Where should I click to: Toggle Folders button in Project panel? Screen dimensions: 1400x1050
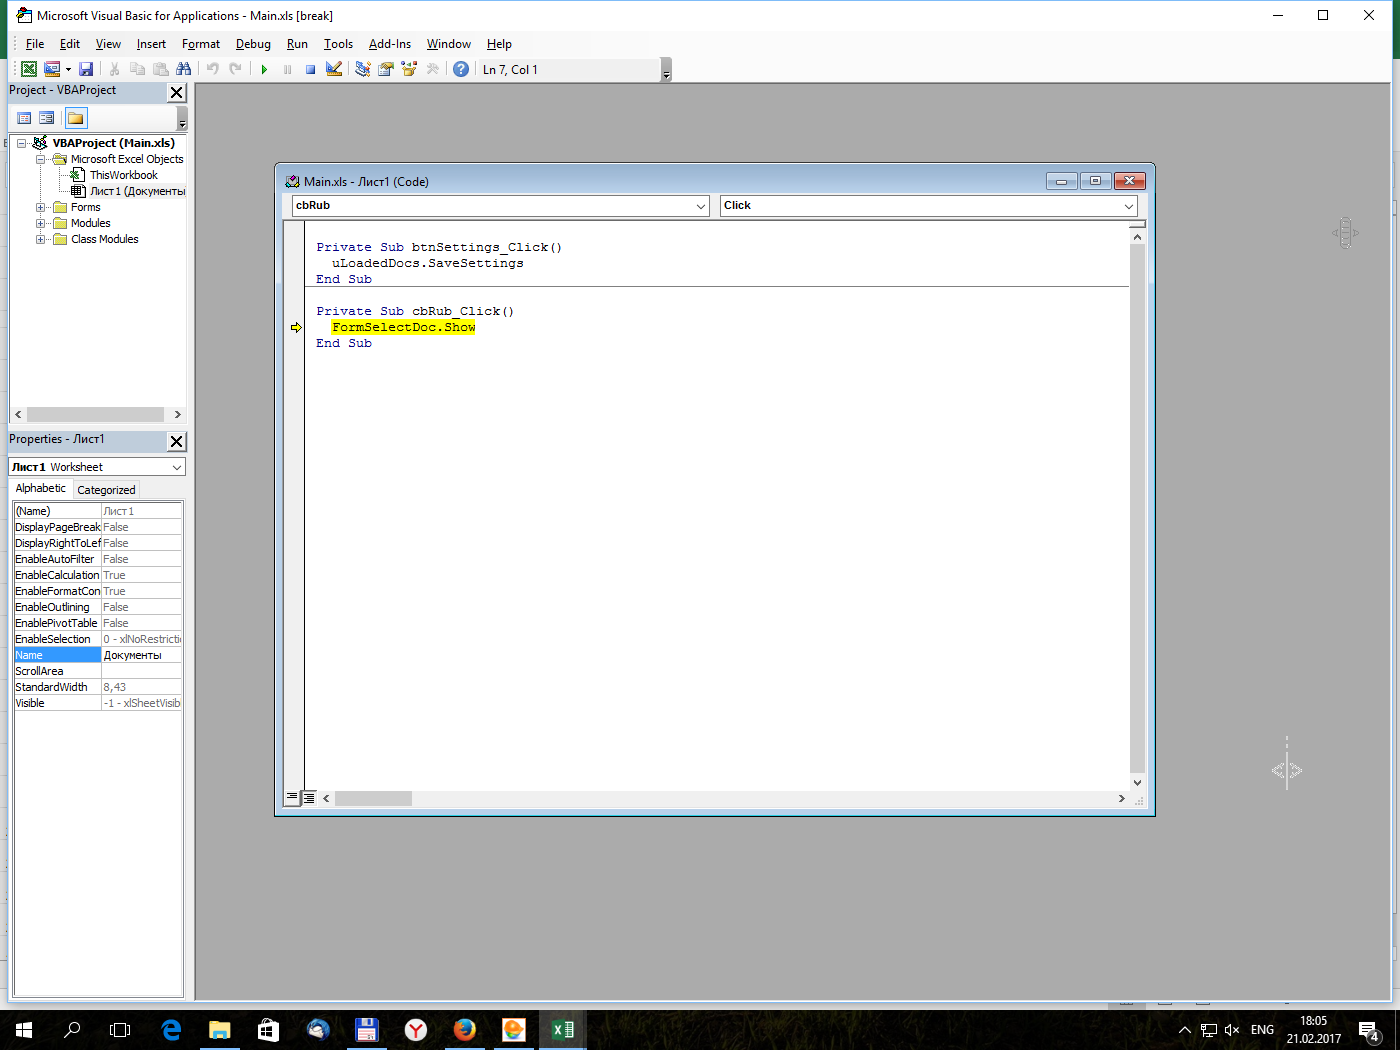pyautogui.click(x=76, y=118)
